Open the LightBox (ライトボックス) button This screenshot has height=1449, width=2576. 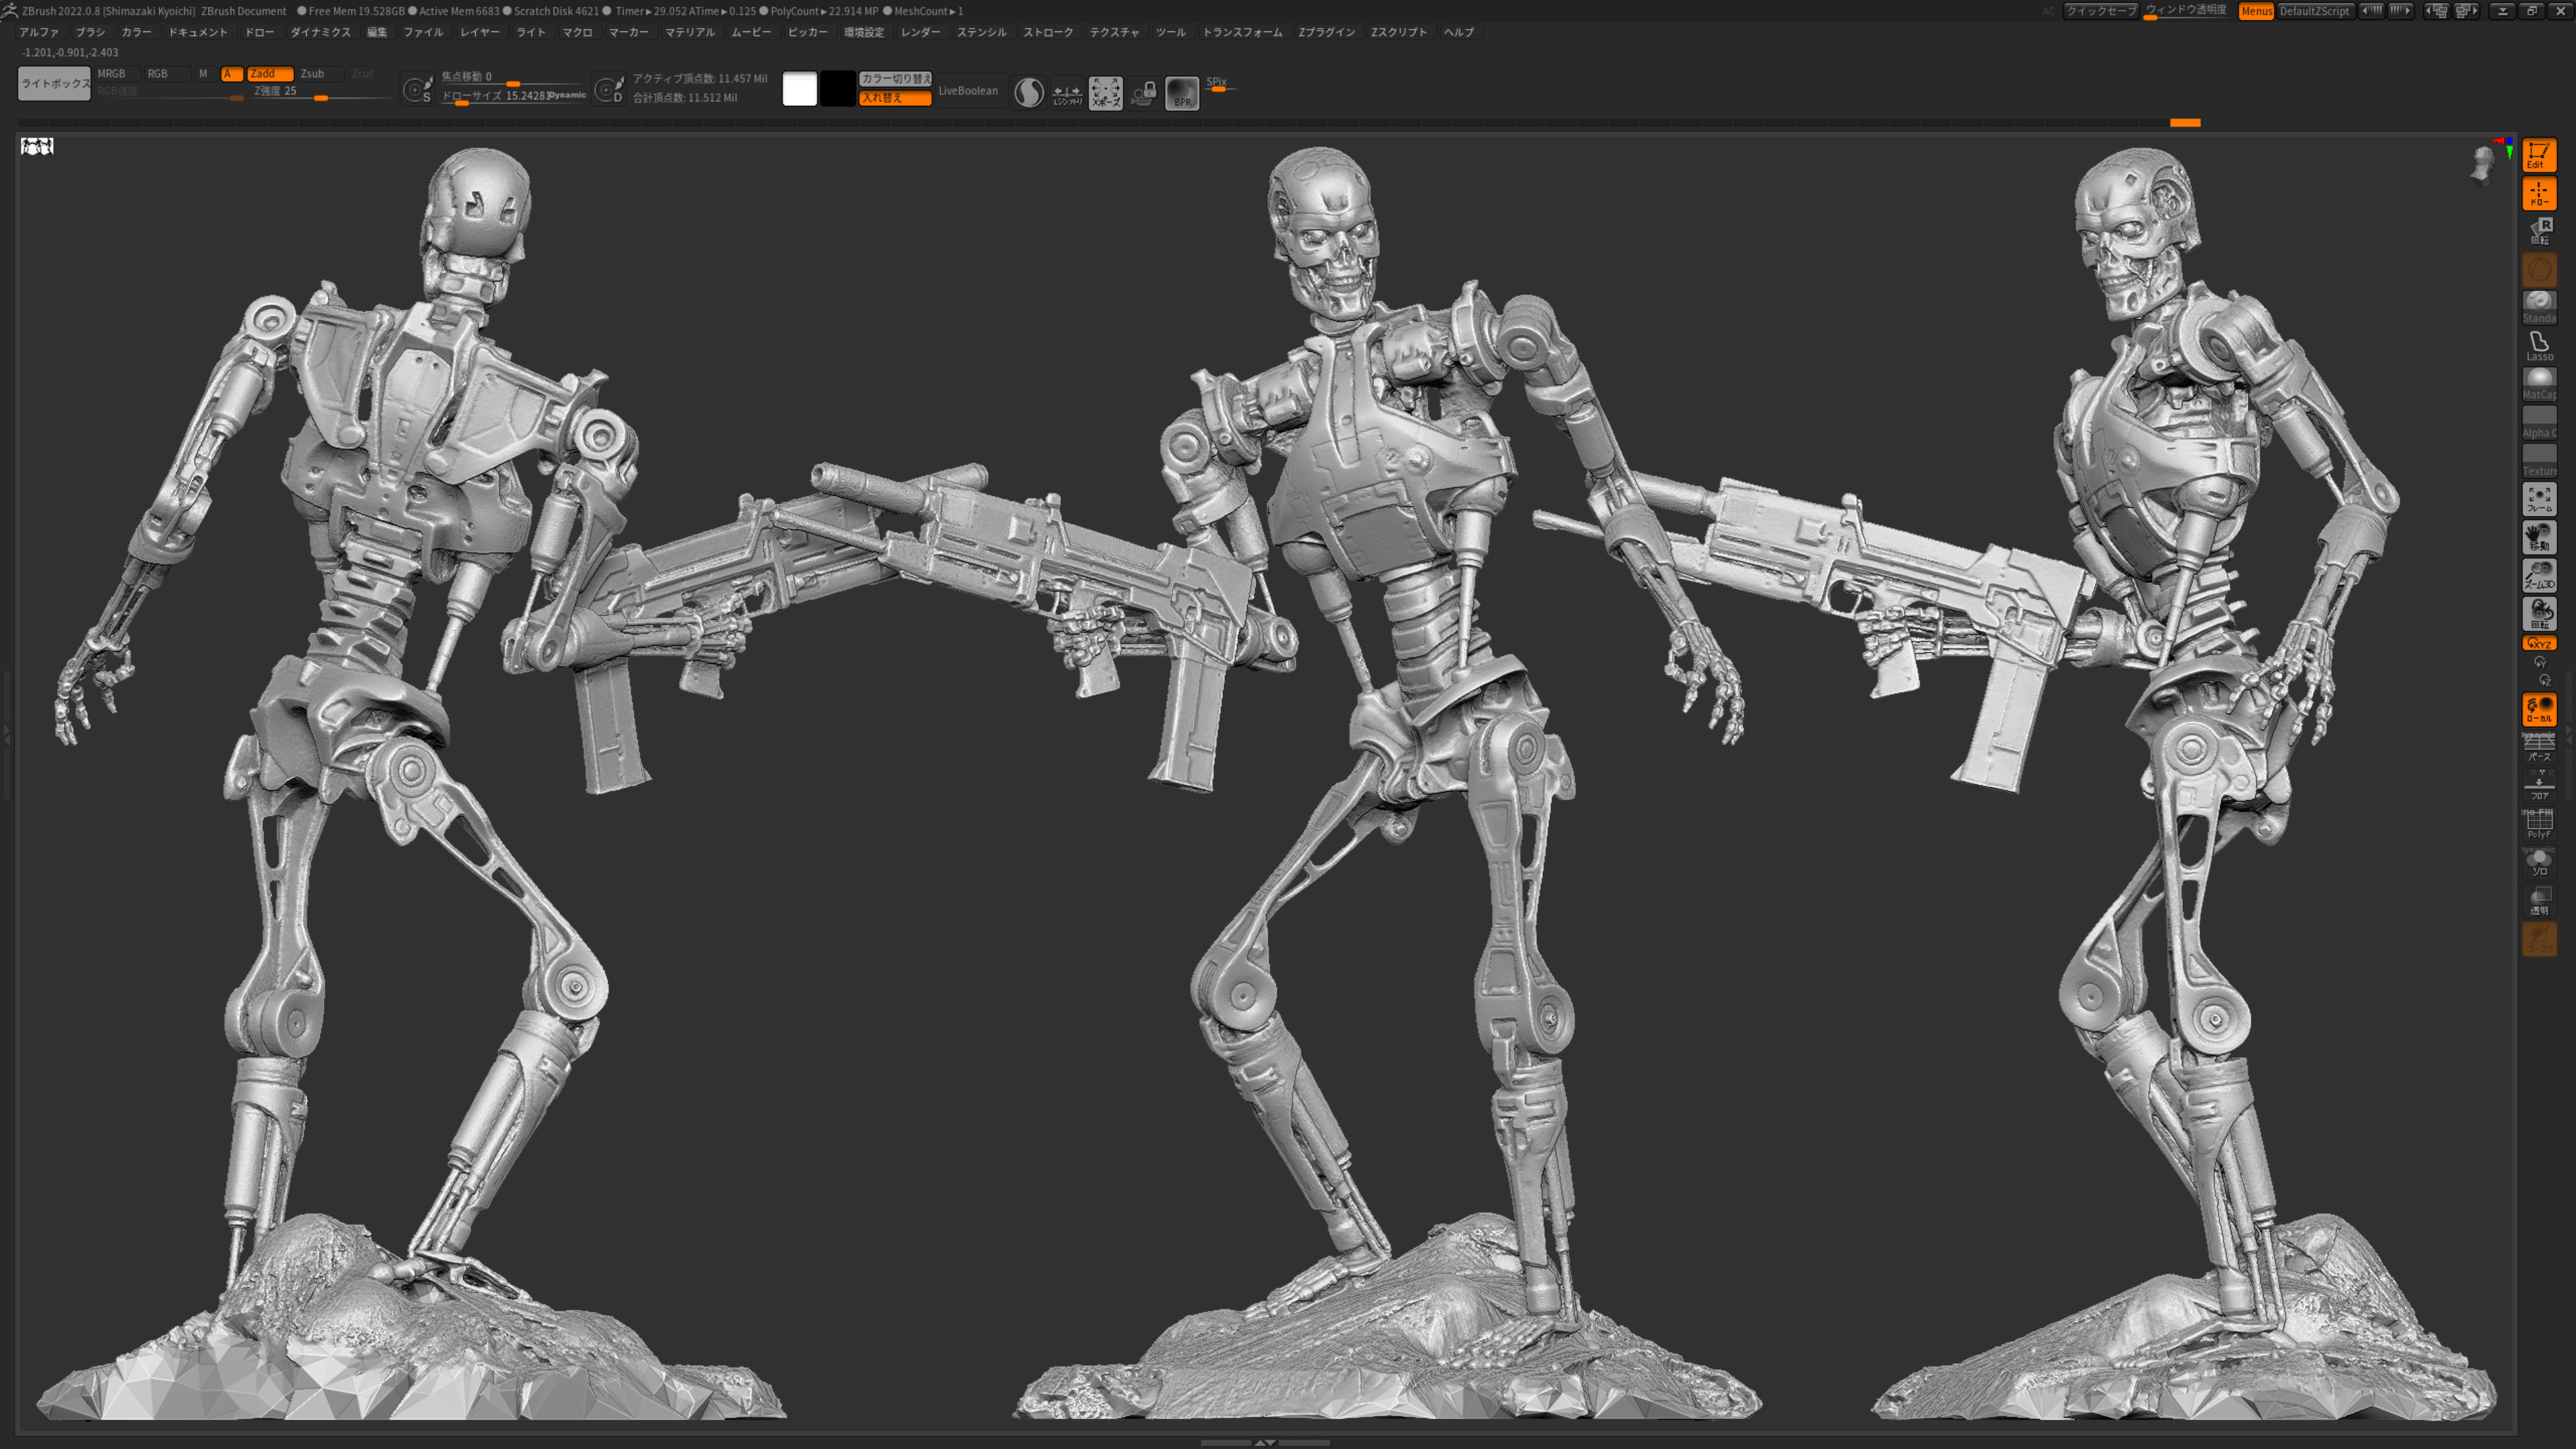[55, 84]
